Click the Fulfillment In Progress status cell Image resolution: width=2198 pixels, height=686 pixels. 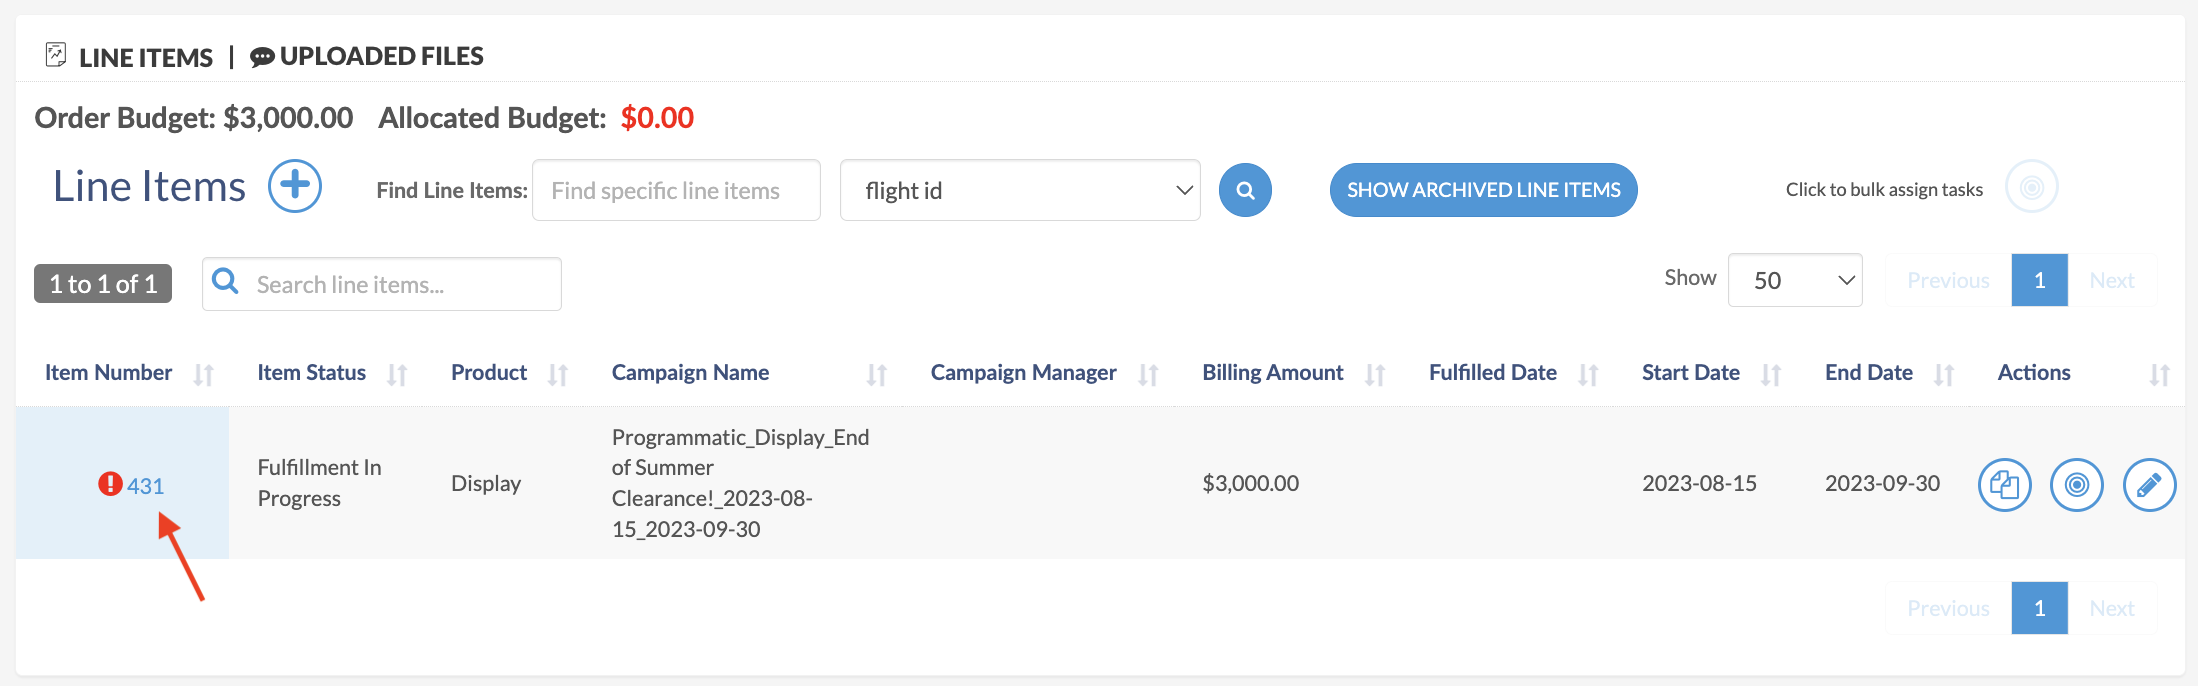(x=319, y=483)
